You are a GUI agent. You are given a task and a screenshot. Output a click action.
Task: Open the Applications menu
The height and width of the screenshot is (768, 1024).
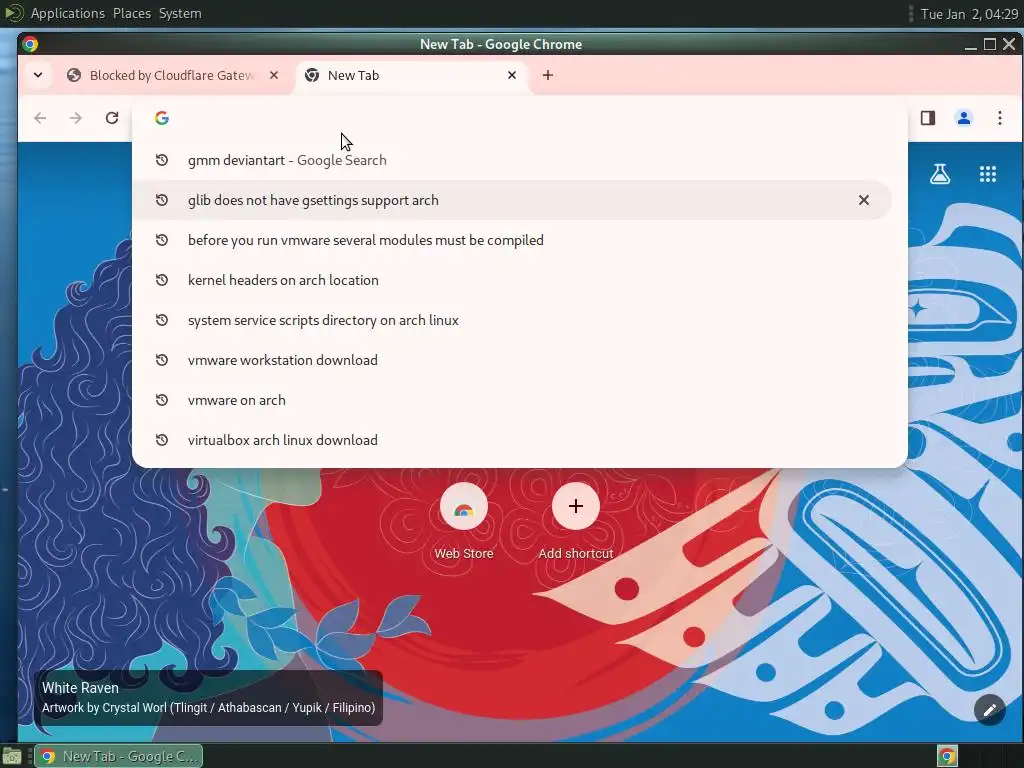[68, 13]
